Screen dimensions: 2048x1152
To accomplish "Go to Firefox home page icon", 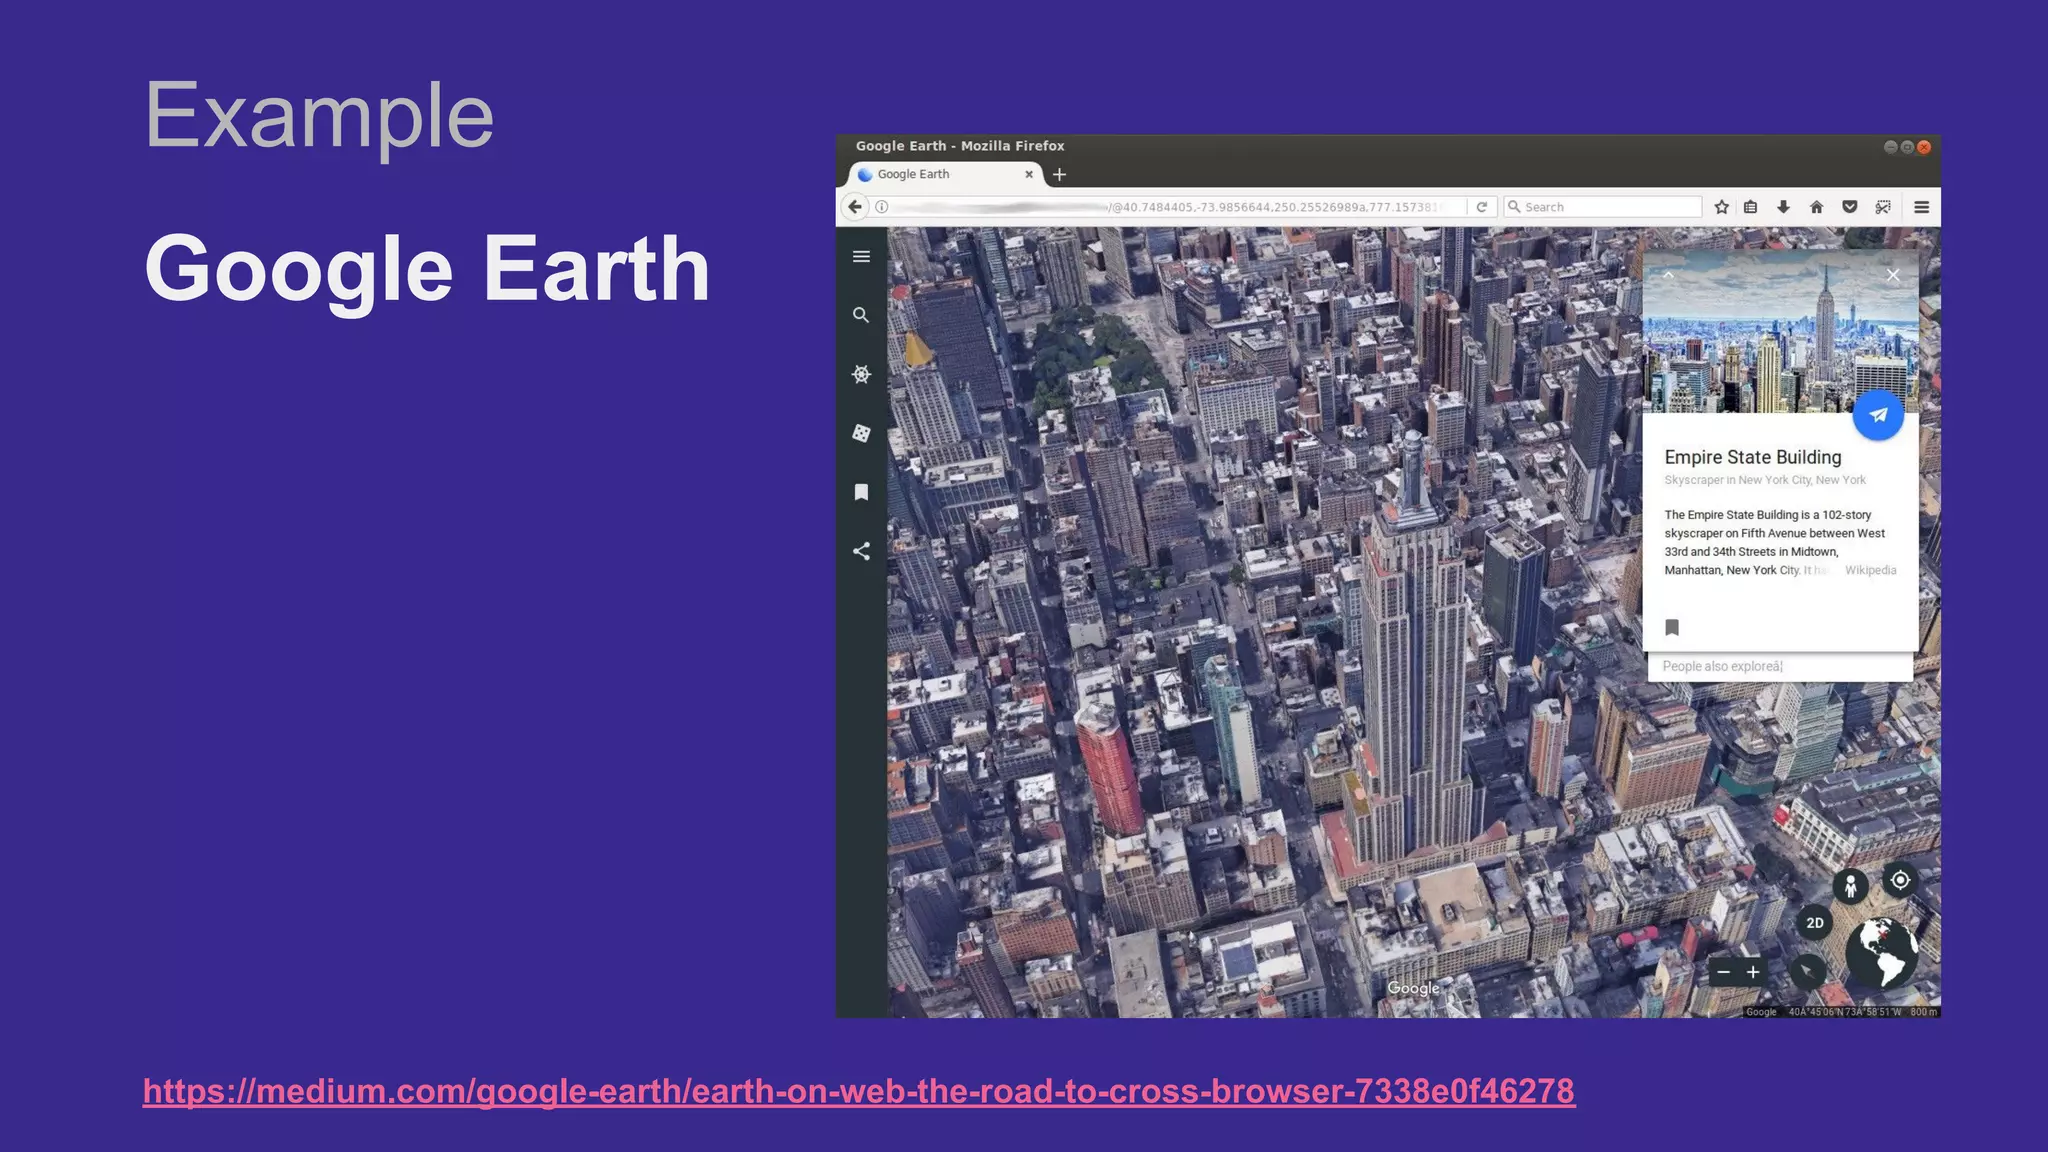I will point(1816,207).
